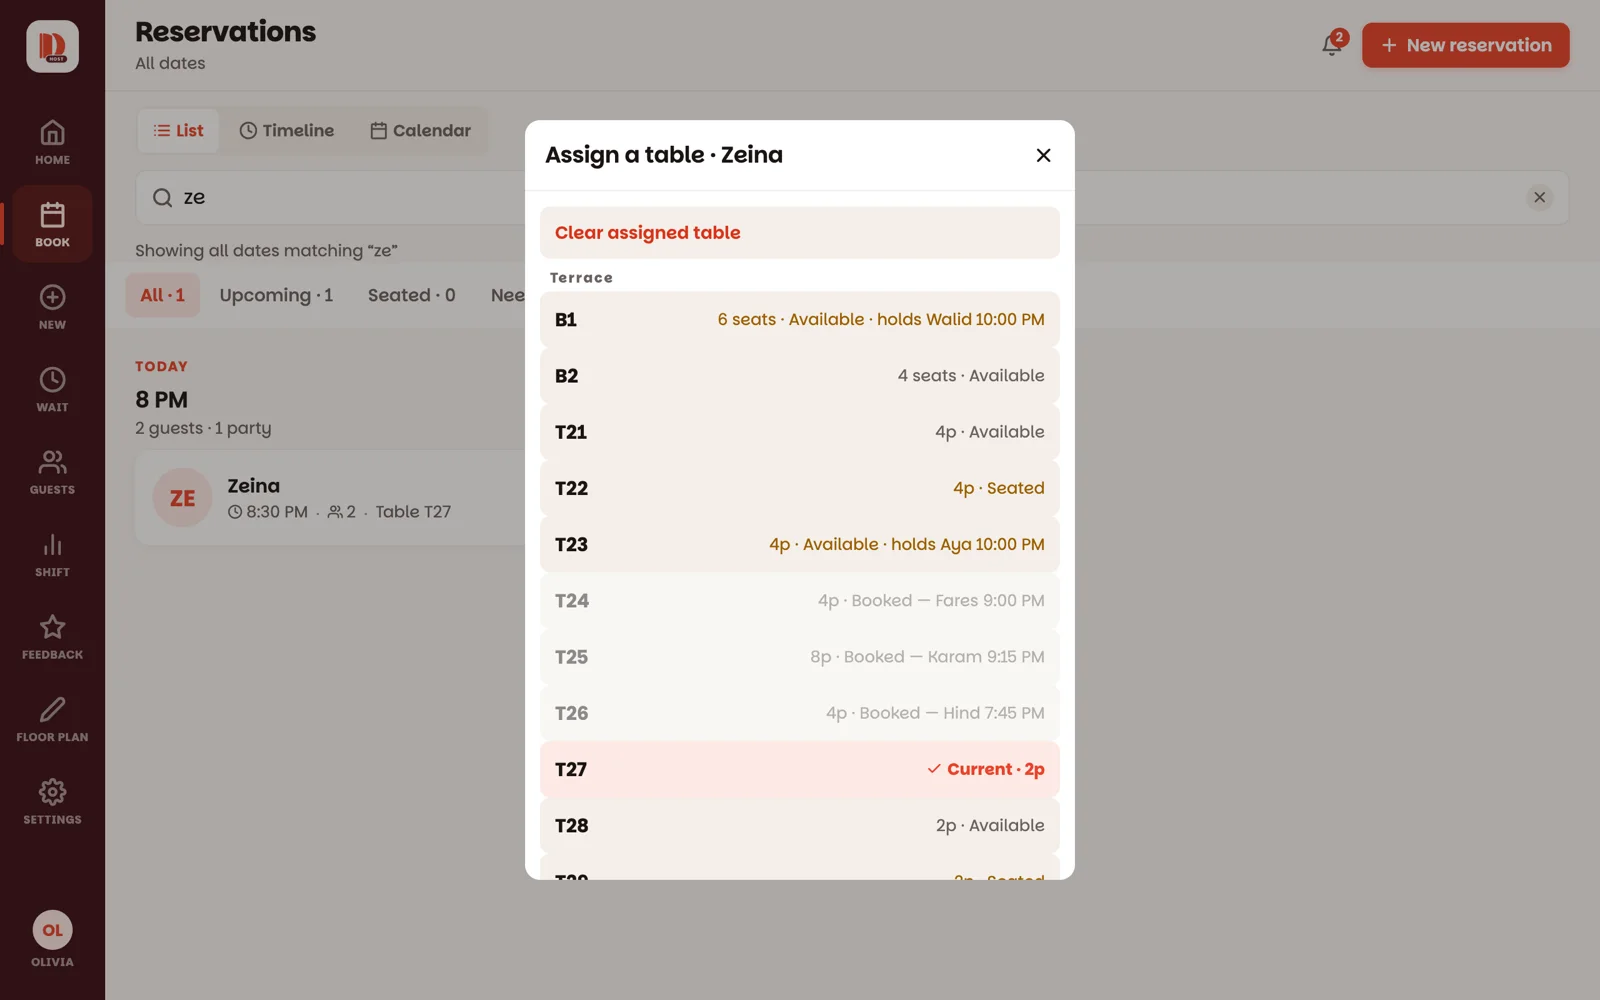Open the New sidebar icon
Image resolution: width=1600 pixels, height=1000 pixels.
52,308
